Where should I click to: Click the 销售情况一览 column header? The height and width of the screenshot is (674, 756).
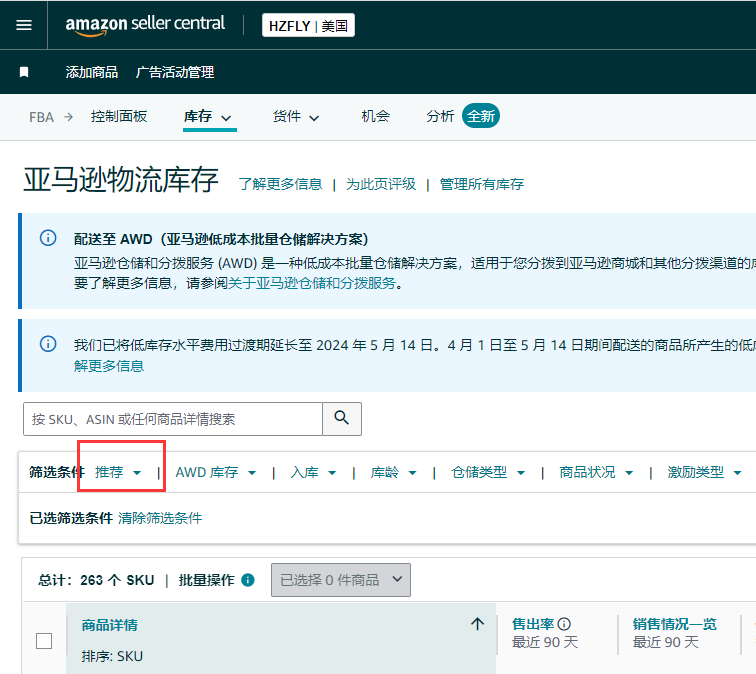tap(675, 624)
